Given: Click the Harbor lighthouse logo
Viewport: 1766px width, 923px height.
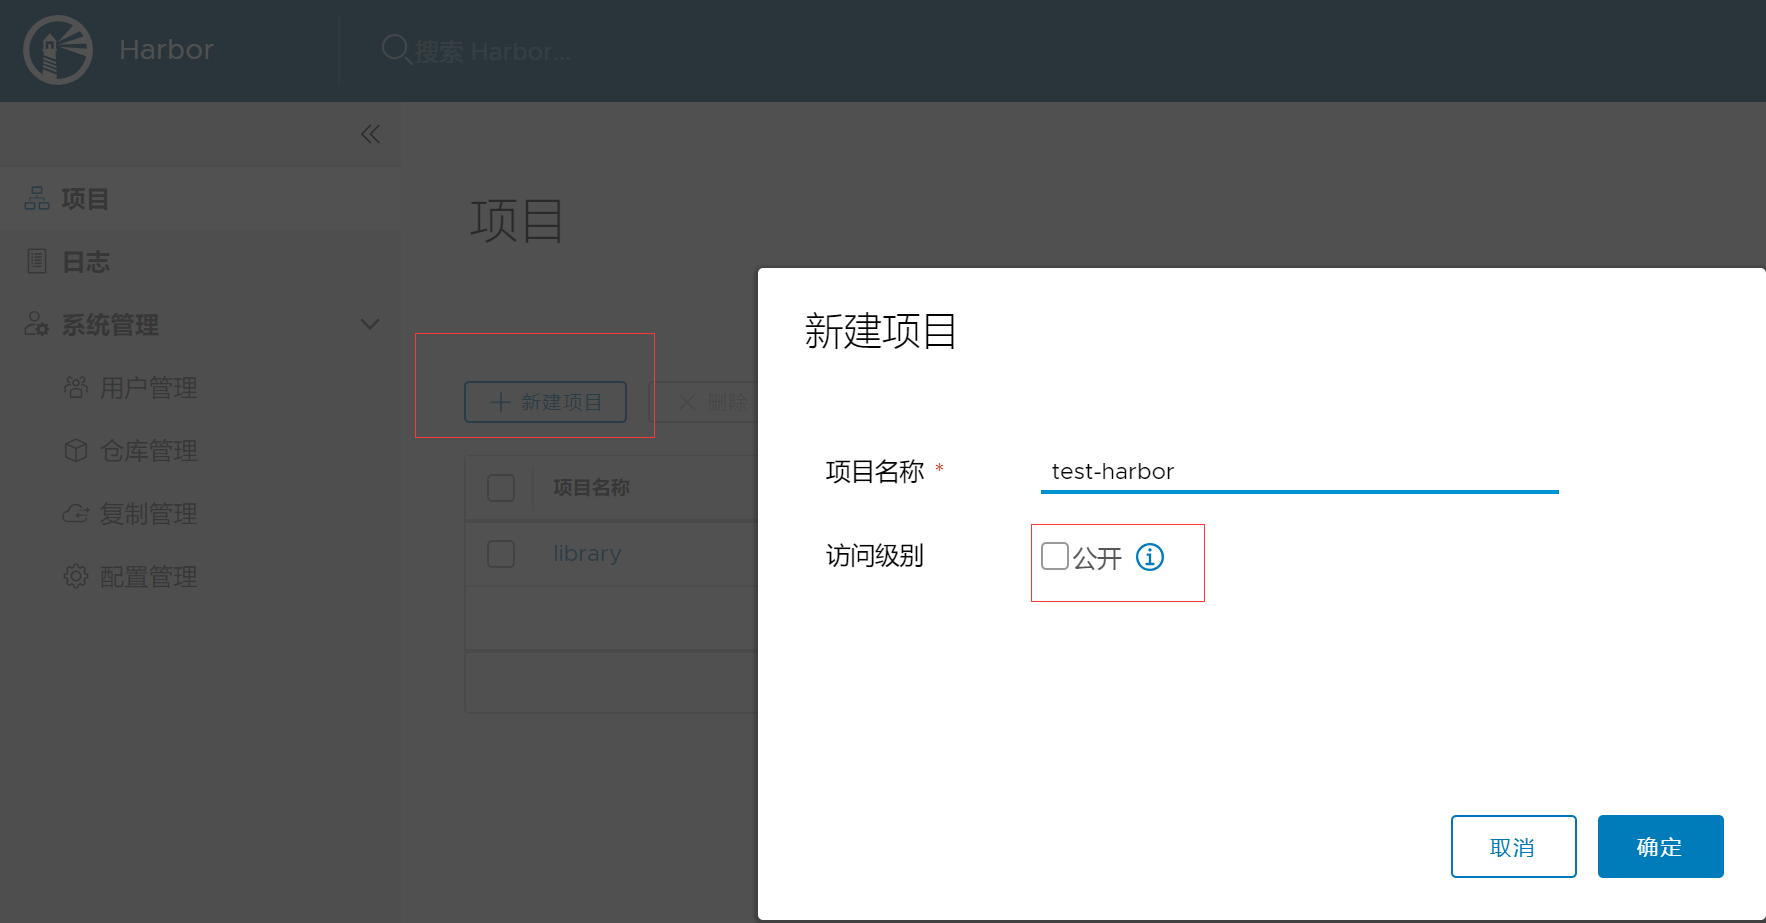Looking at the screenshot, I should 58,50.
